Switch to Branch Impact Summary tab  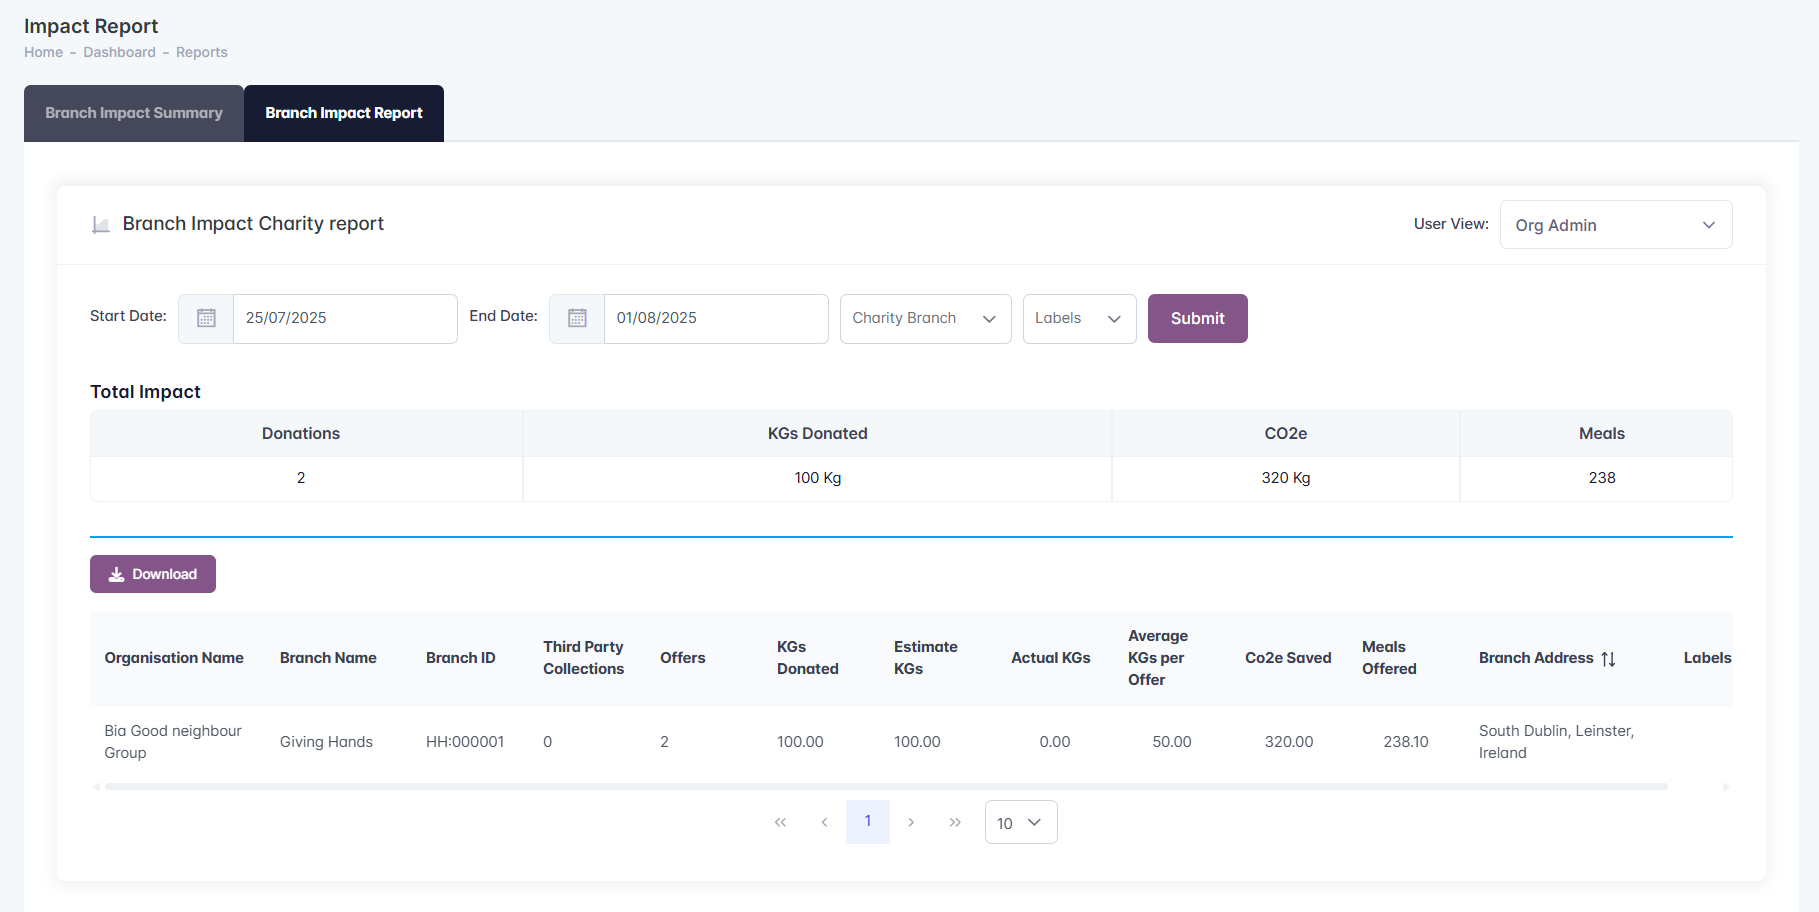(134, 113)
